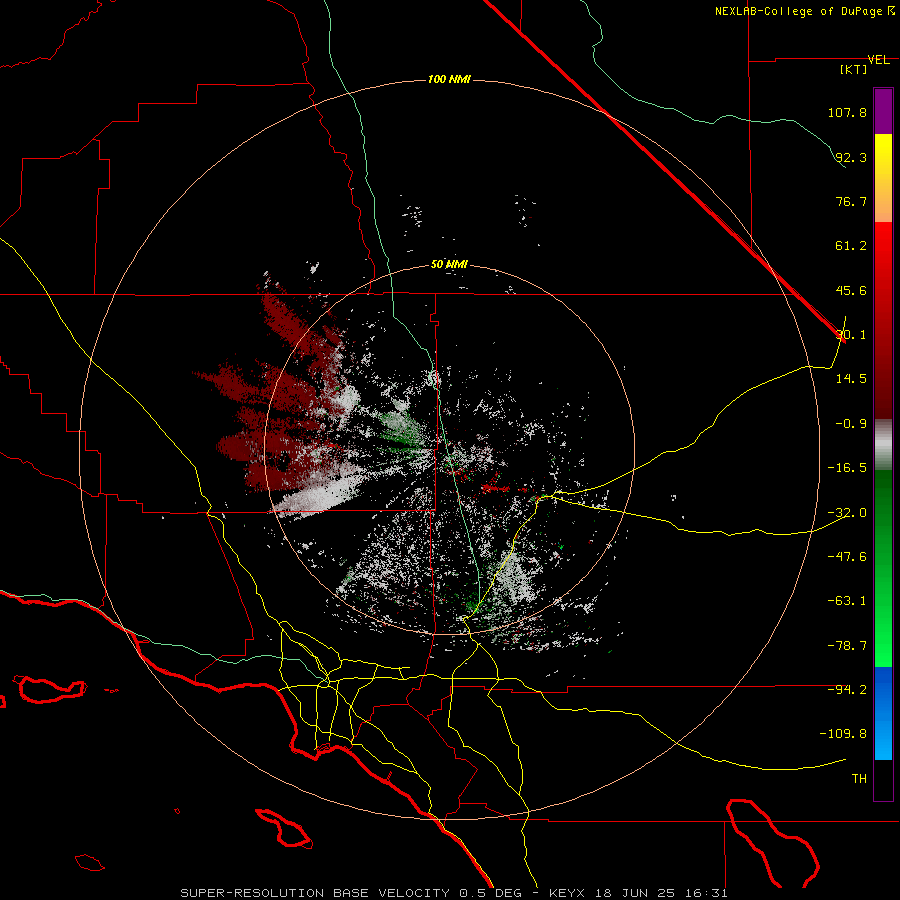Select the -94.2 velocity scale value

[847, 689]
